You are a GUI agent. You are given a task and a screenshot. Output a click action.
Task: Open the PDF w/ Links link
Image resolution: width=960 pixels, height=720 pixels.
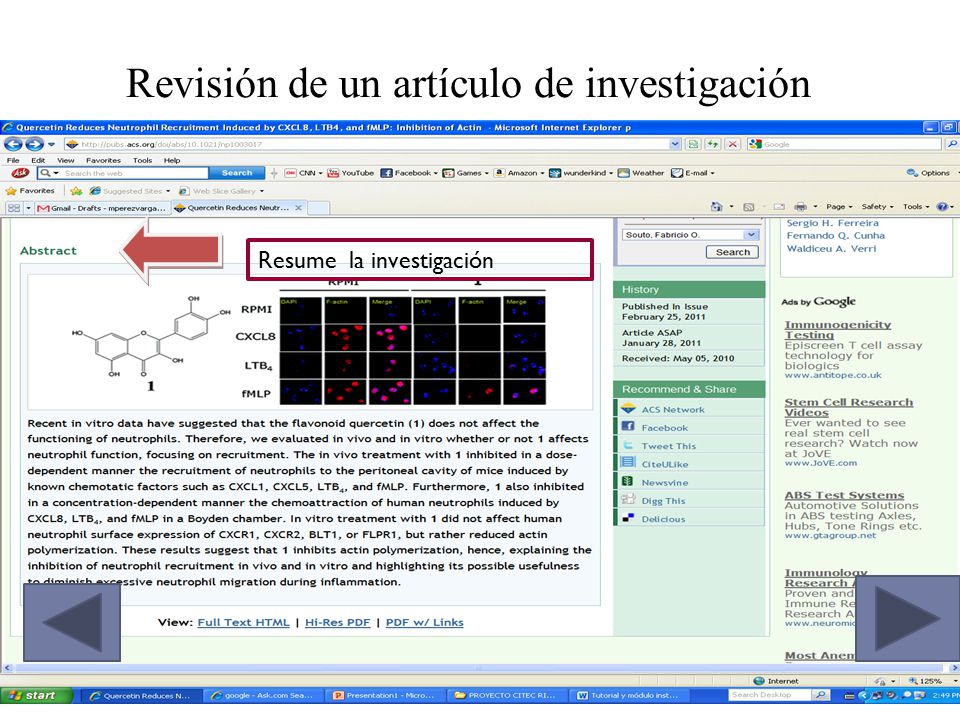pyautogui.click(x=424, y=623)
